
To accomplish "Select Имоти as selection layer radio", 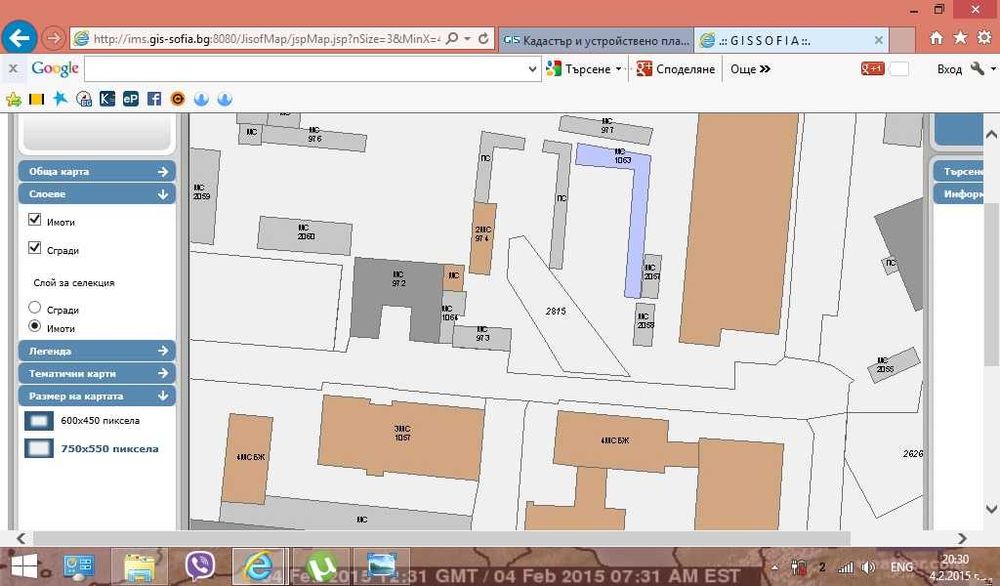I will tap(35, 326).
